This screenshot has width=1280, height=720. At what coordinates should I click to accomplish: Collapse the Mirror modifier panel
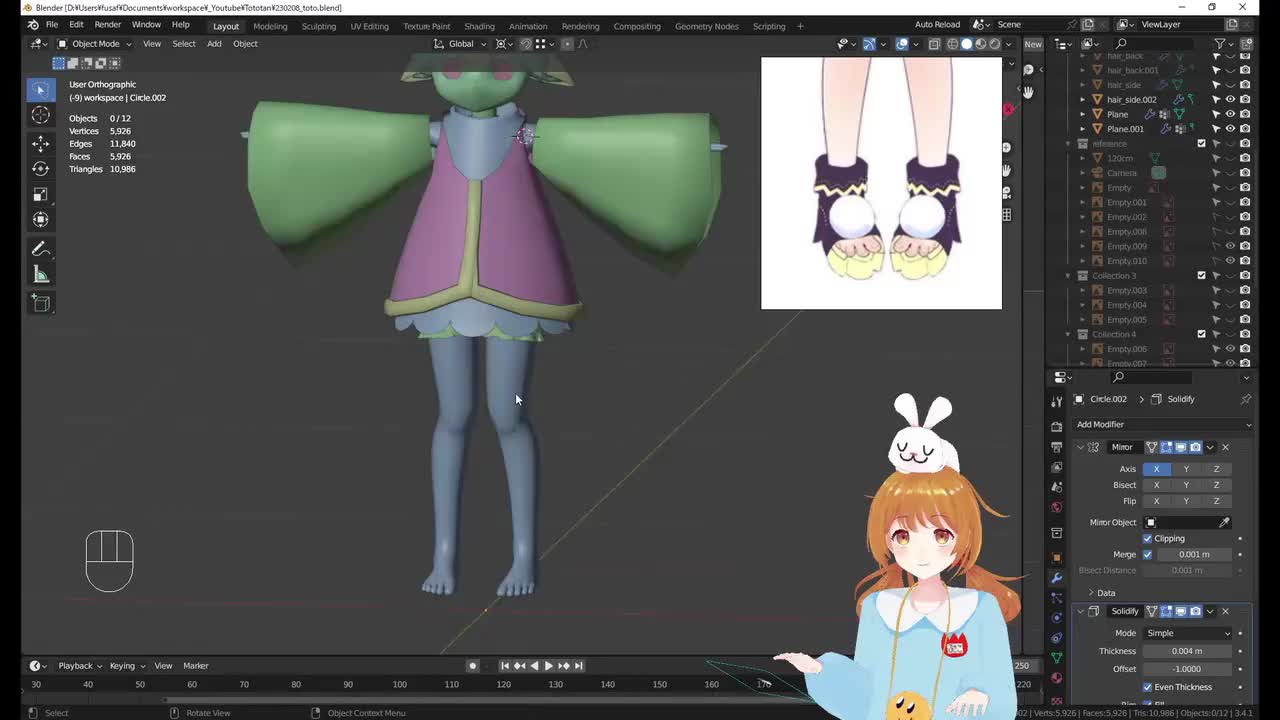pyautogui.click(x=1080, y=447)
